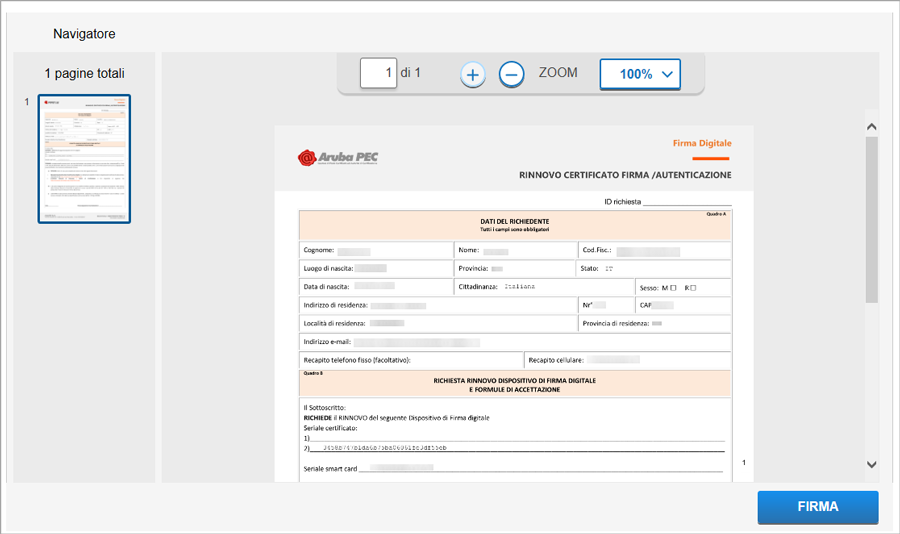Click the 'Luogo di nascita:' label

328,268
